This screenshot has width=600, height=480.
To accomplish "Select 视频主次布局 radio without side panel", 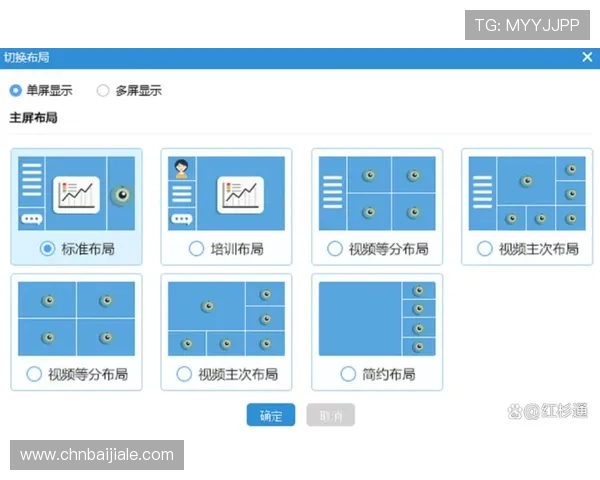I will (184, 374).
